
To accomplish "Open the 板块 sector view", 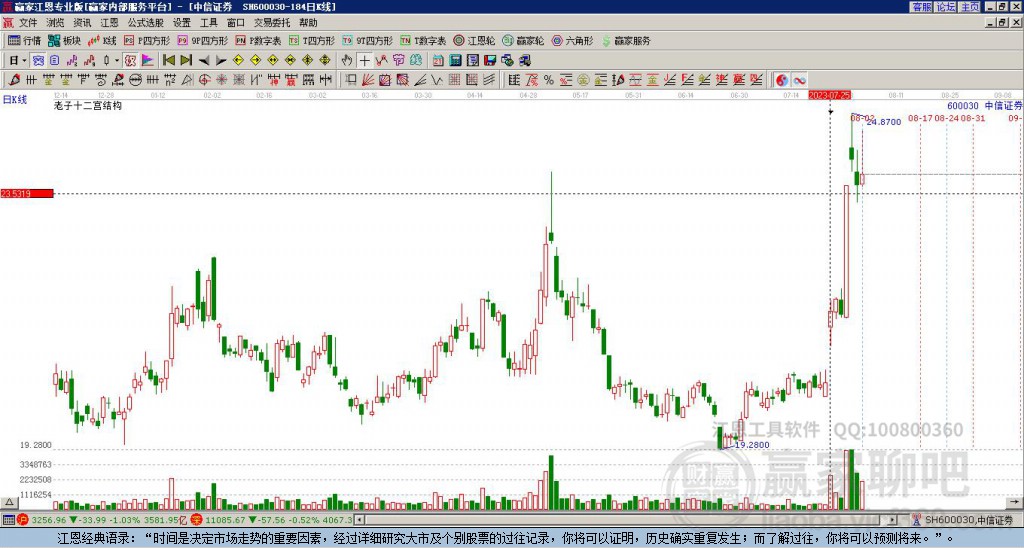I will (64, 40).
